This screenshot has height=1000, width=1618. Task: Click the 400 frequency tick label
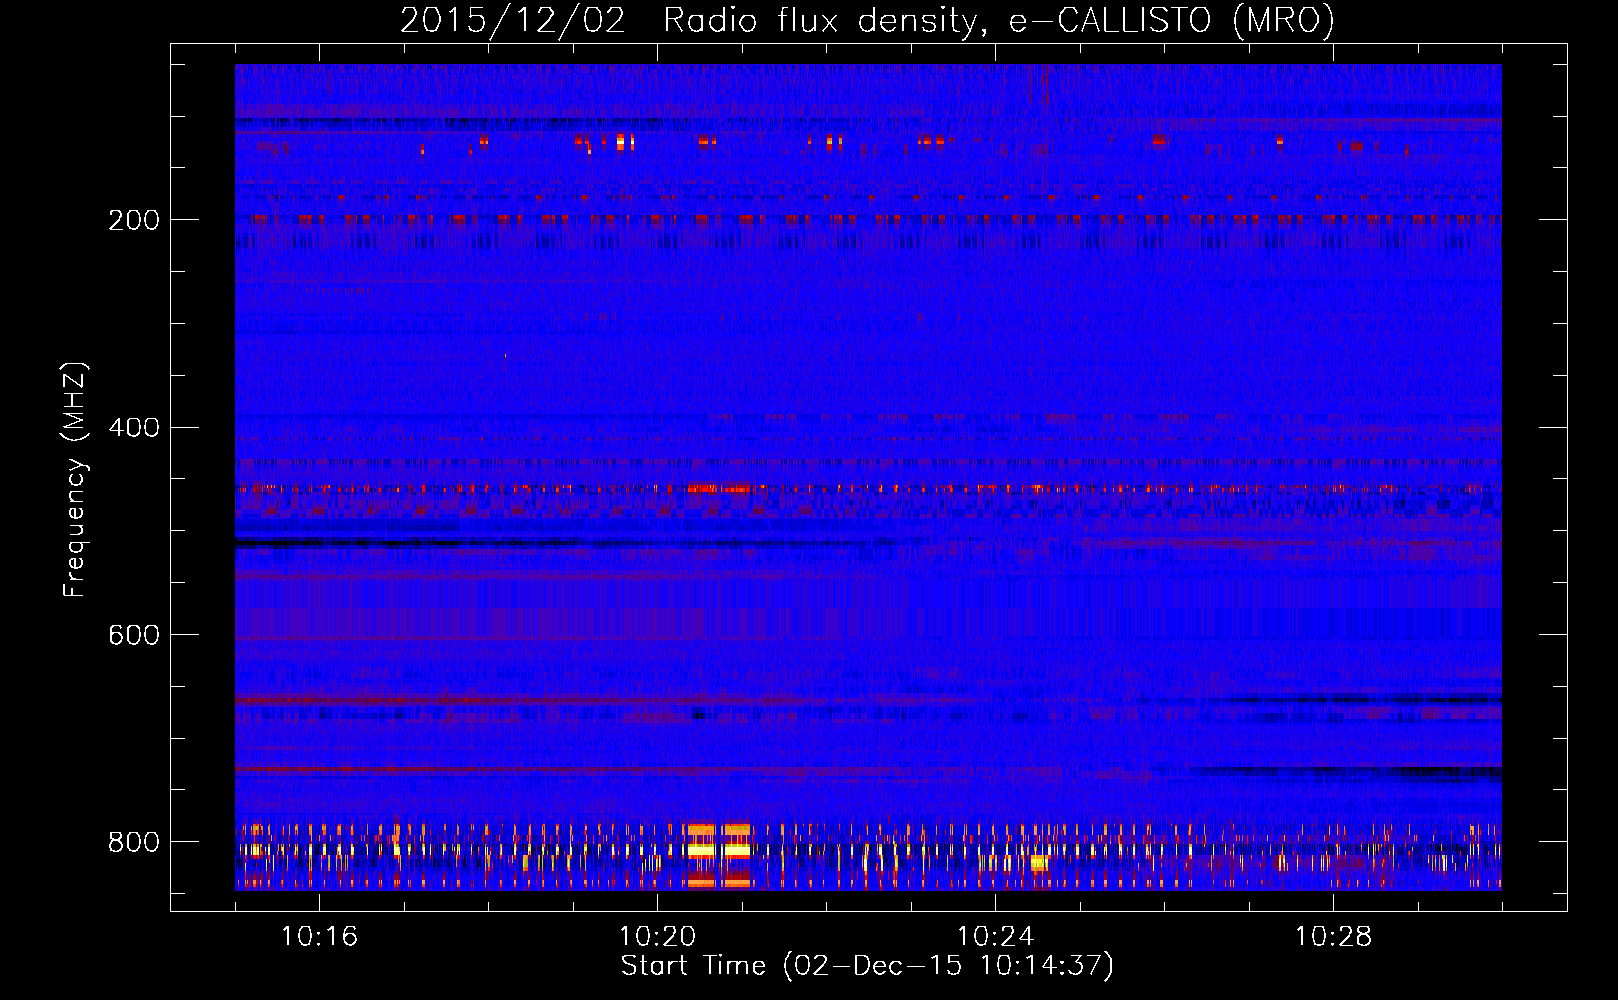133,428
